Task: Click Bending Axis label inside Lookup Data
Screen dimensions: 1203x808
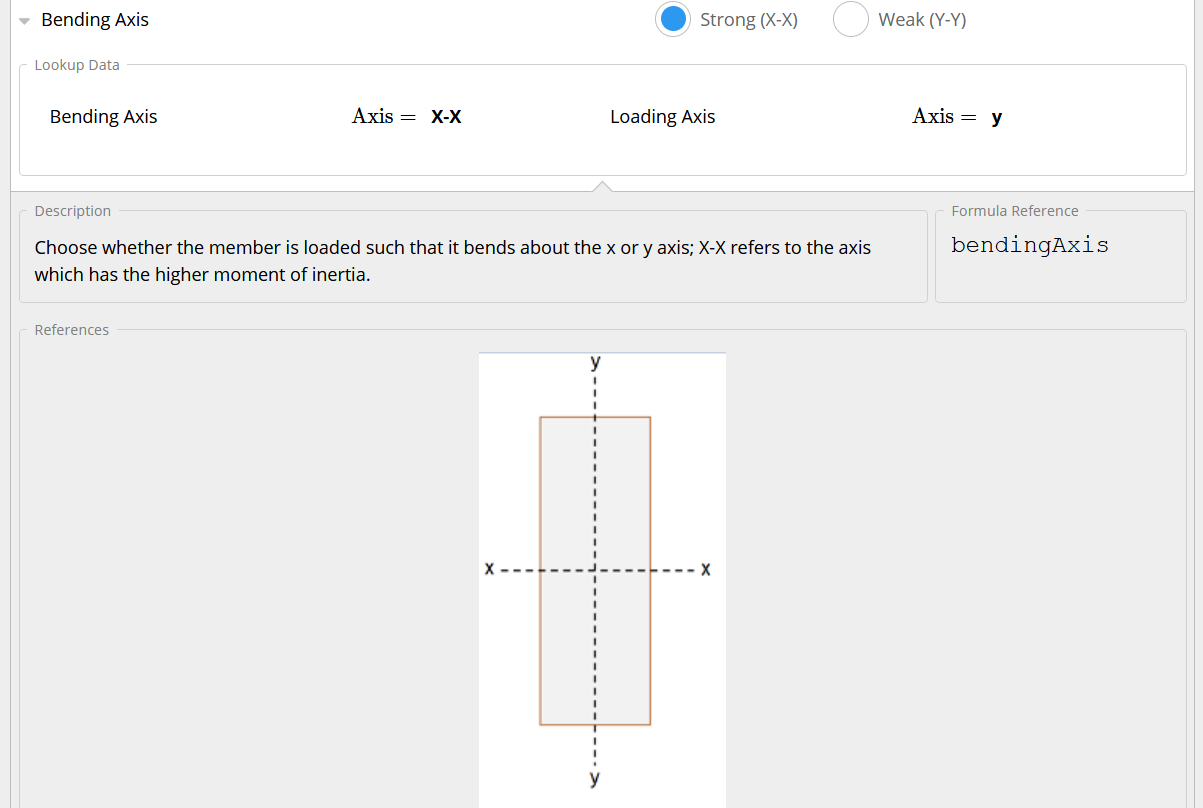Action: 104,117
